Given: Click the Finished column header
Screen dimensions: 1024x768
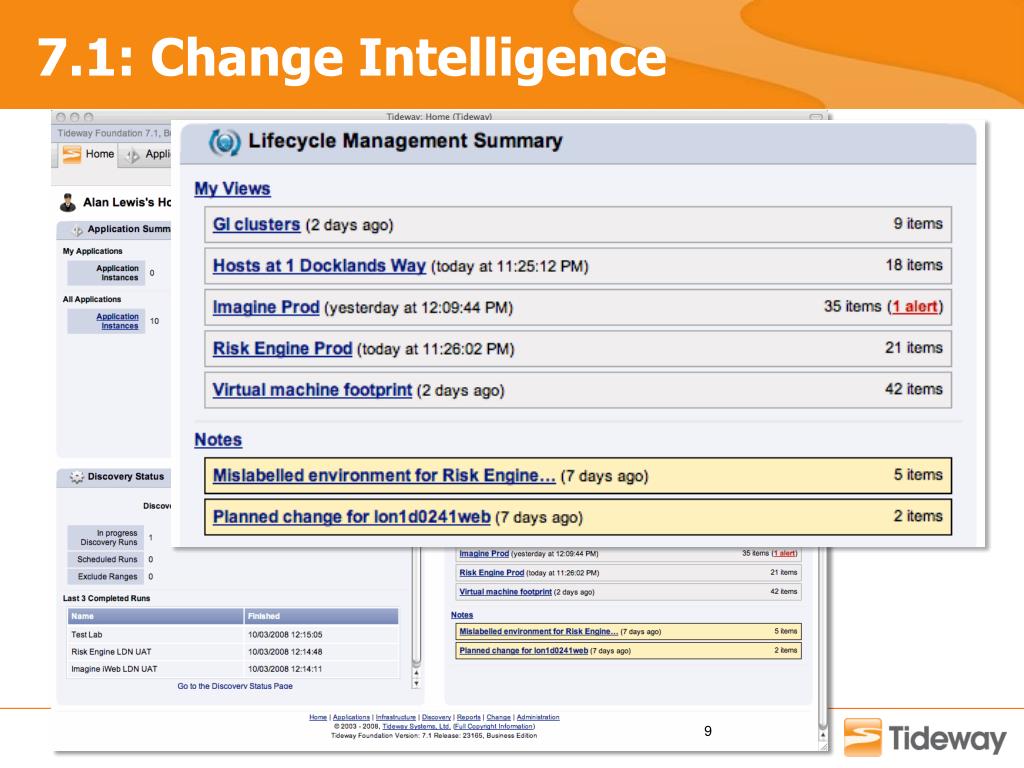Looking at the screenshot, I should click(x=321, y=616).
